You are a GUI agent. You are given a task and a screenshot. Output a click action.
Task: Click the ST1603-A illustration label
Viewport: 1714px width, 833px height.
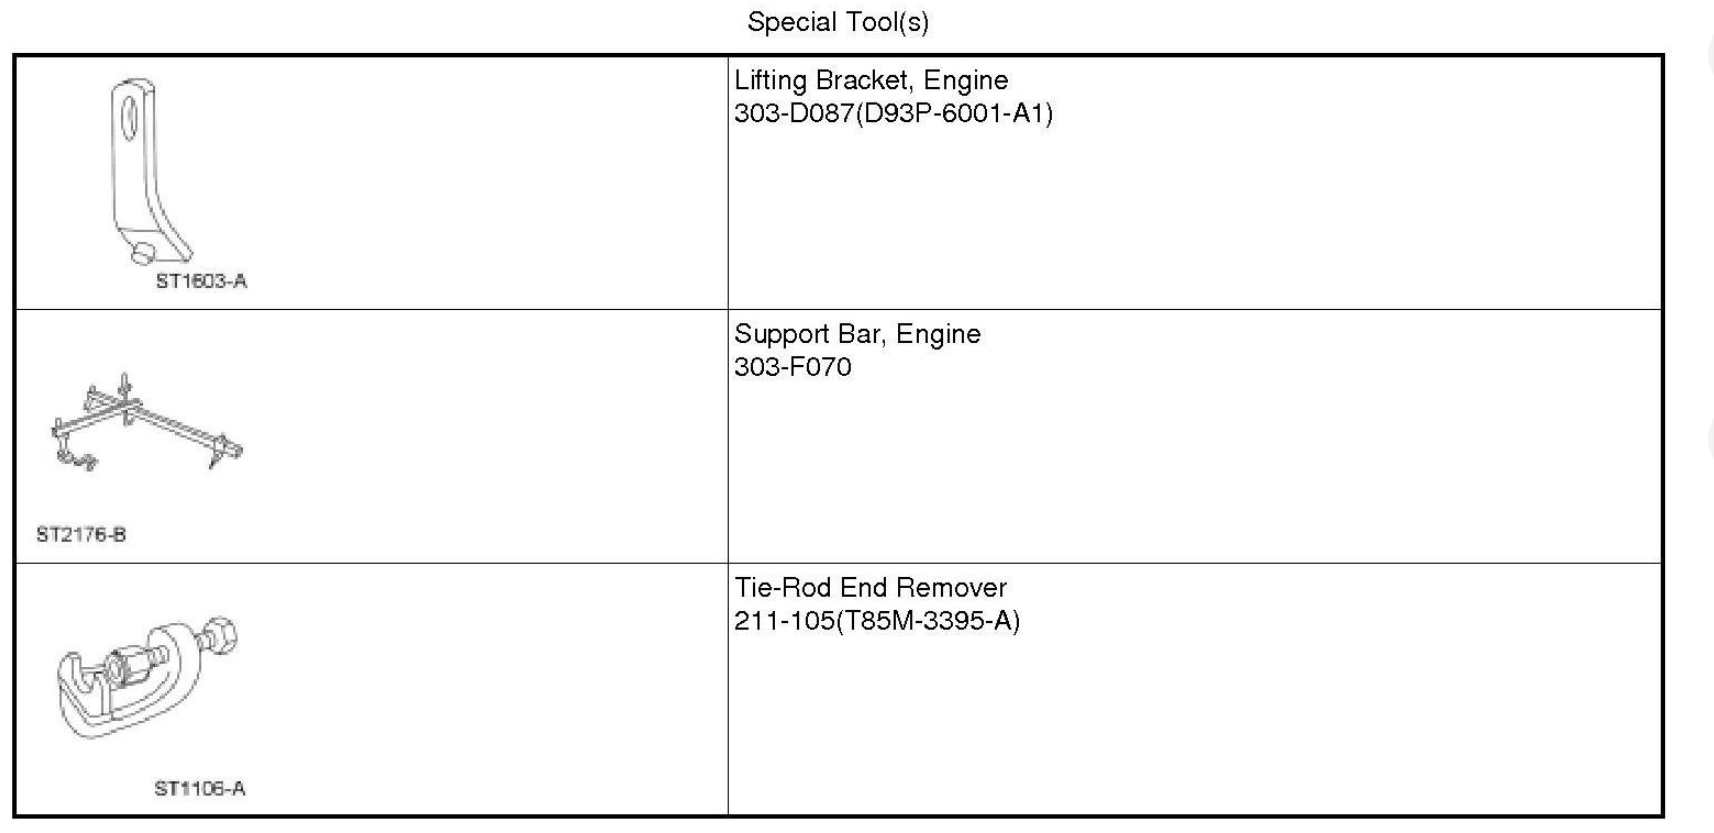pyautogui.click(x=201, y=281)
